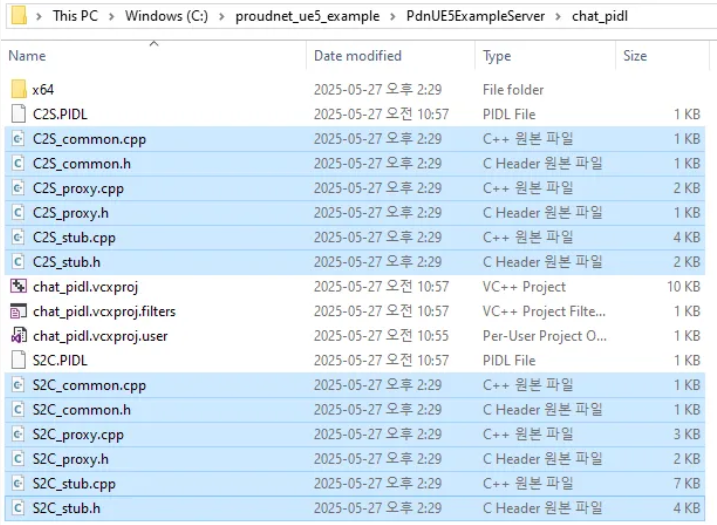Sort by the Size column header
The width and height of the screenshot is (717, 525).
[635, 56]
